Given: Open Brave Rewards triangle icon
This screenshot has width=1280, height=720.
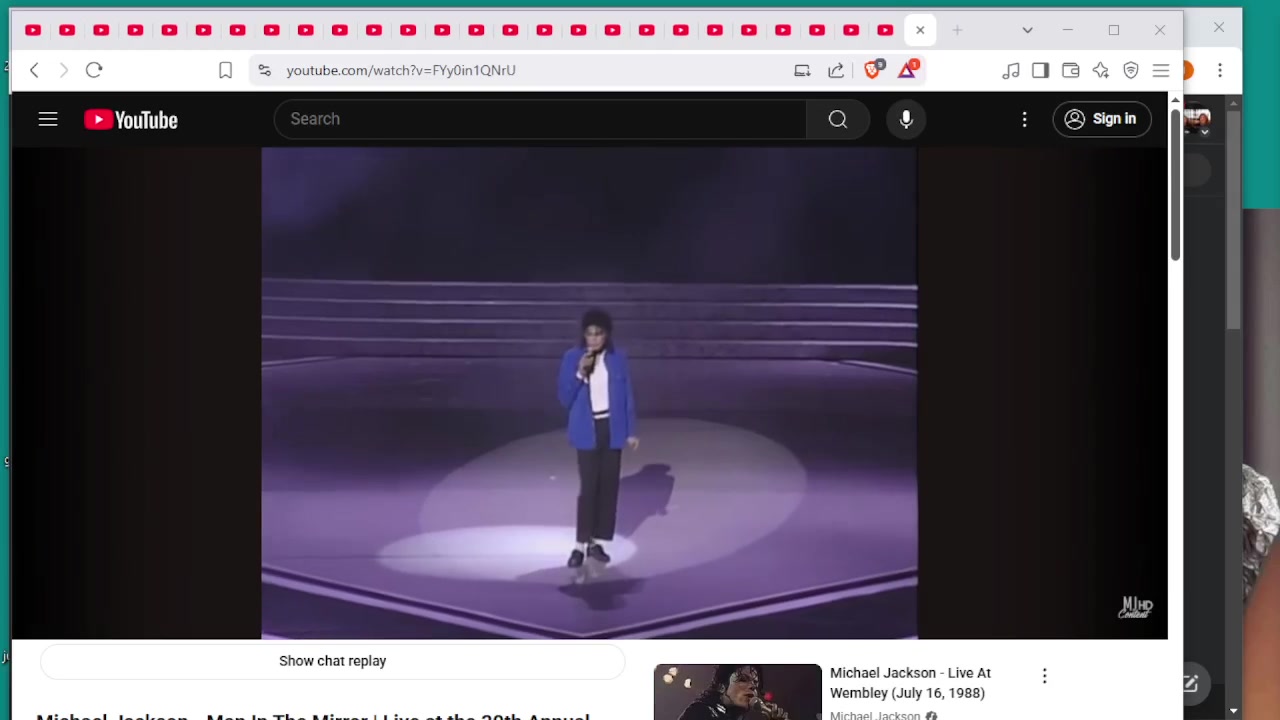Looking at the screenshot, I should [x=907, y=70].
